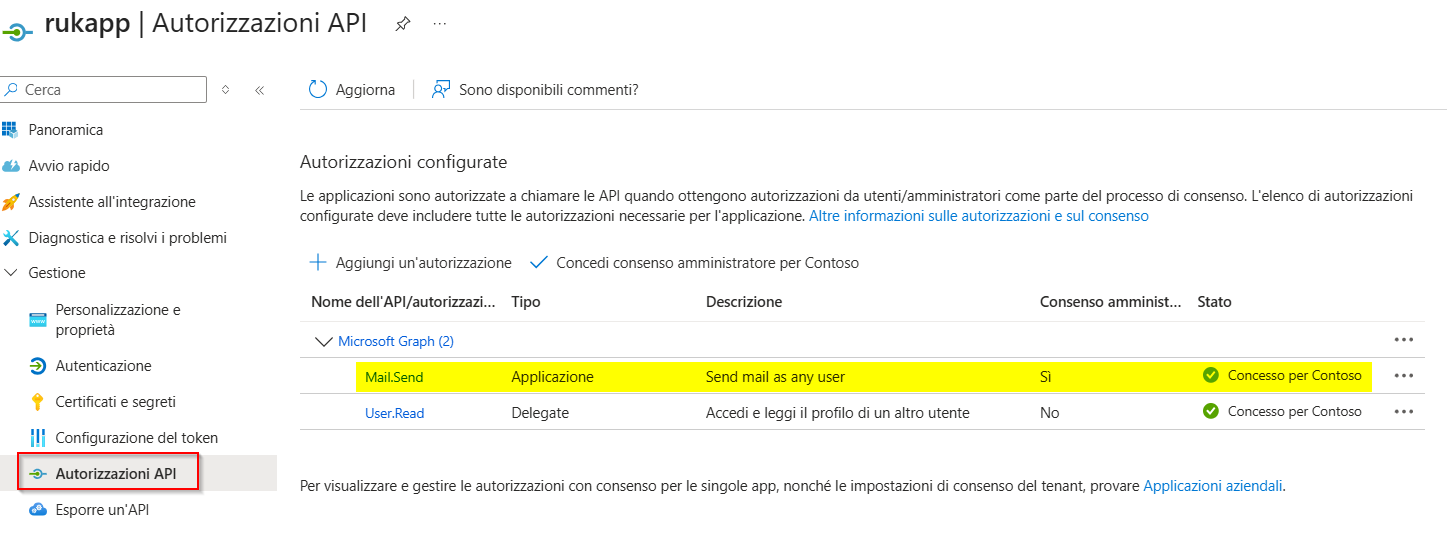
Task: Click the Consenso amministratore column header
Action: click(1111, 302)
